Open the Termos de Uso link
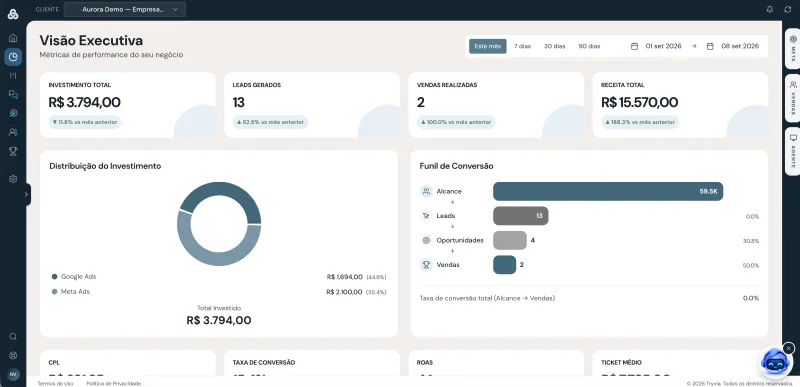Image resolution: width=800 pixels, height=387 pixels. click(55, 383)
